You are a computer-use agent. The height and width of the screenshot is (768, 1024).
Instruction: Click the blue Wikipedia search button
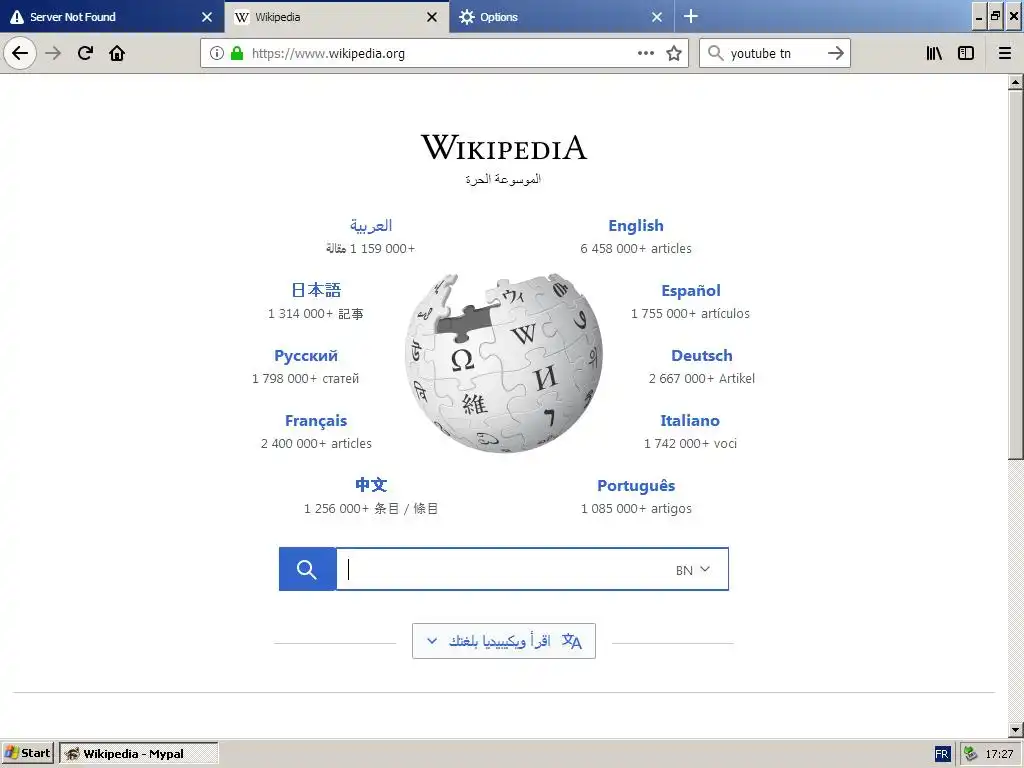(307, 569)
